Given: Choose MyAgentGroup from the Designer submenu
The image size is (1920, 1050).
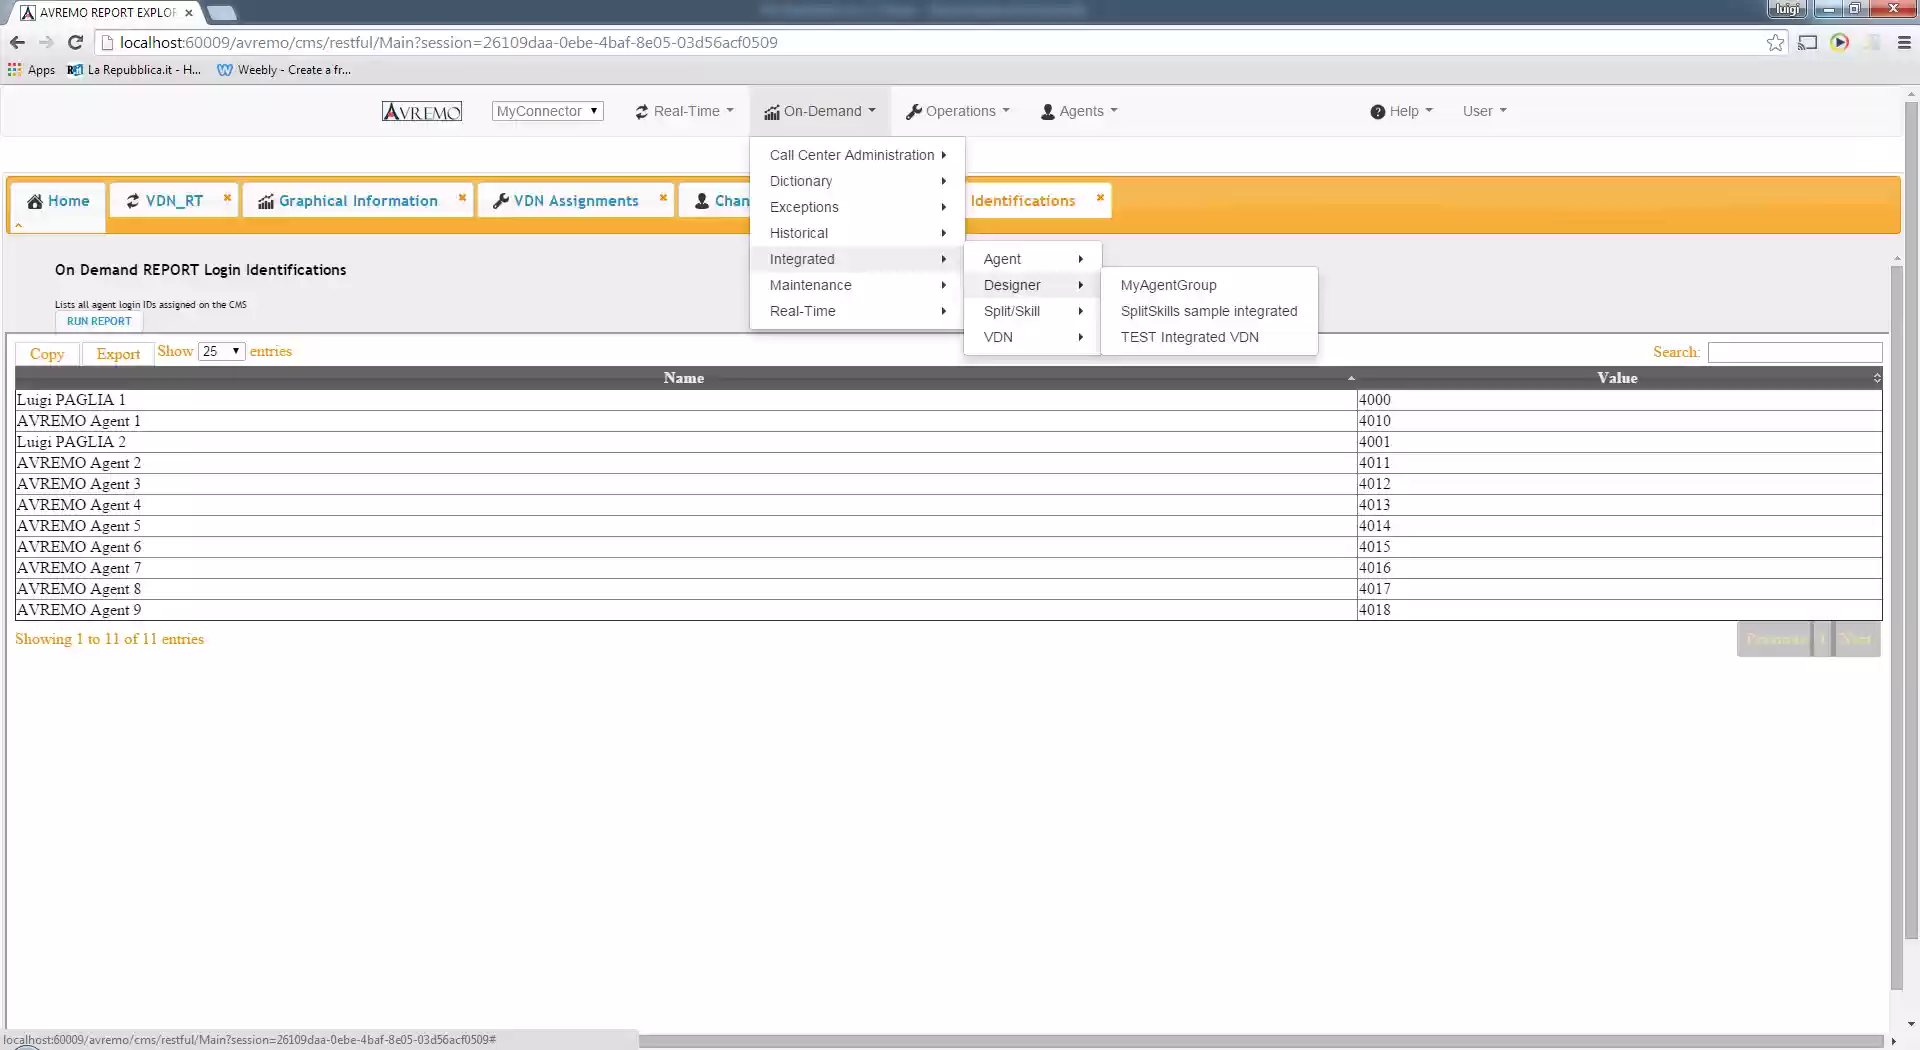Looking at the screenshot, I should 1167,285.
